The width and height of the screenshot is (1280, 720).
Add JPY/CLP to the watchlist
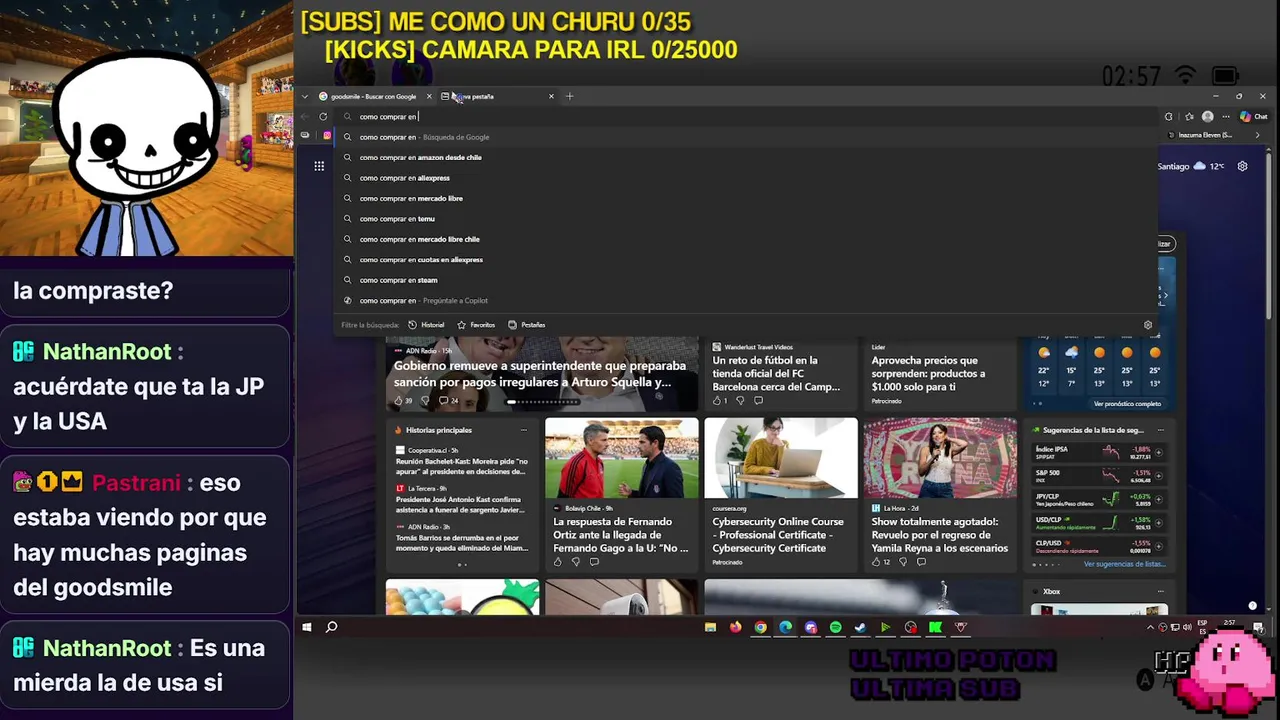coord(1159,500)
